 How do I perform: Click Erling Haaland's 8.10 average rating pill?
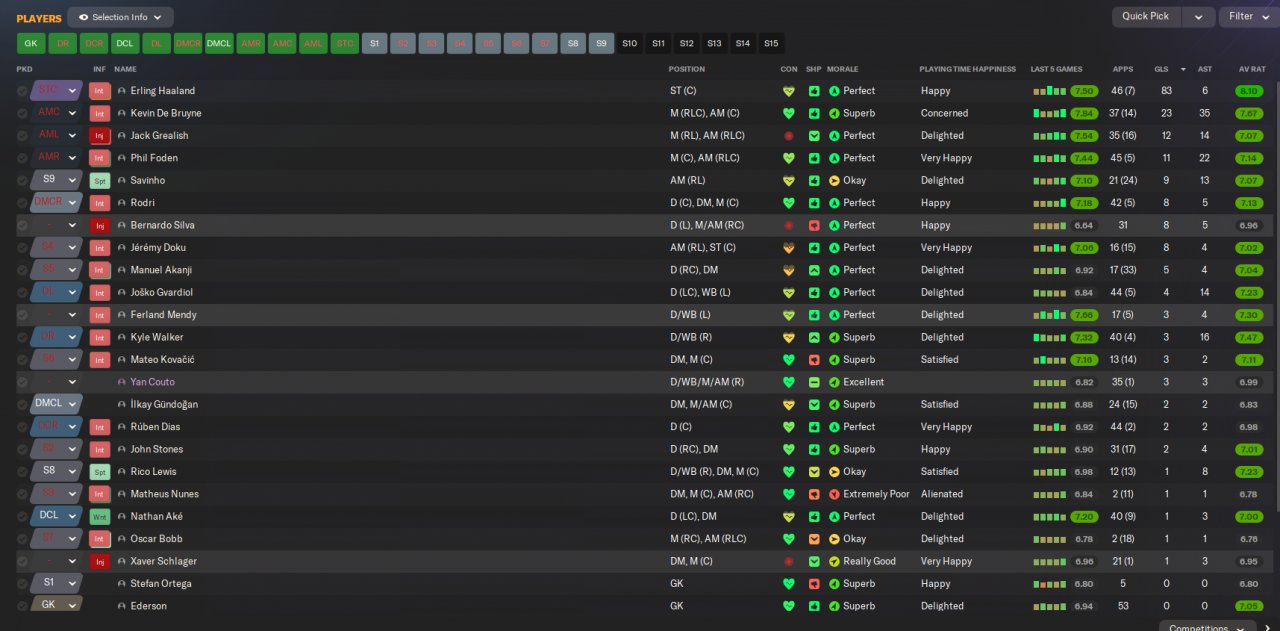pos(1249,91)
